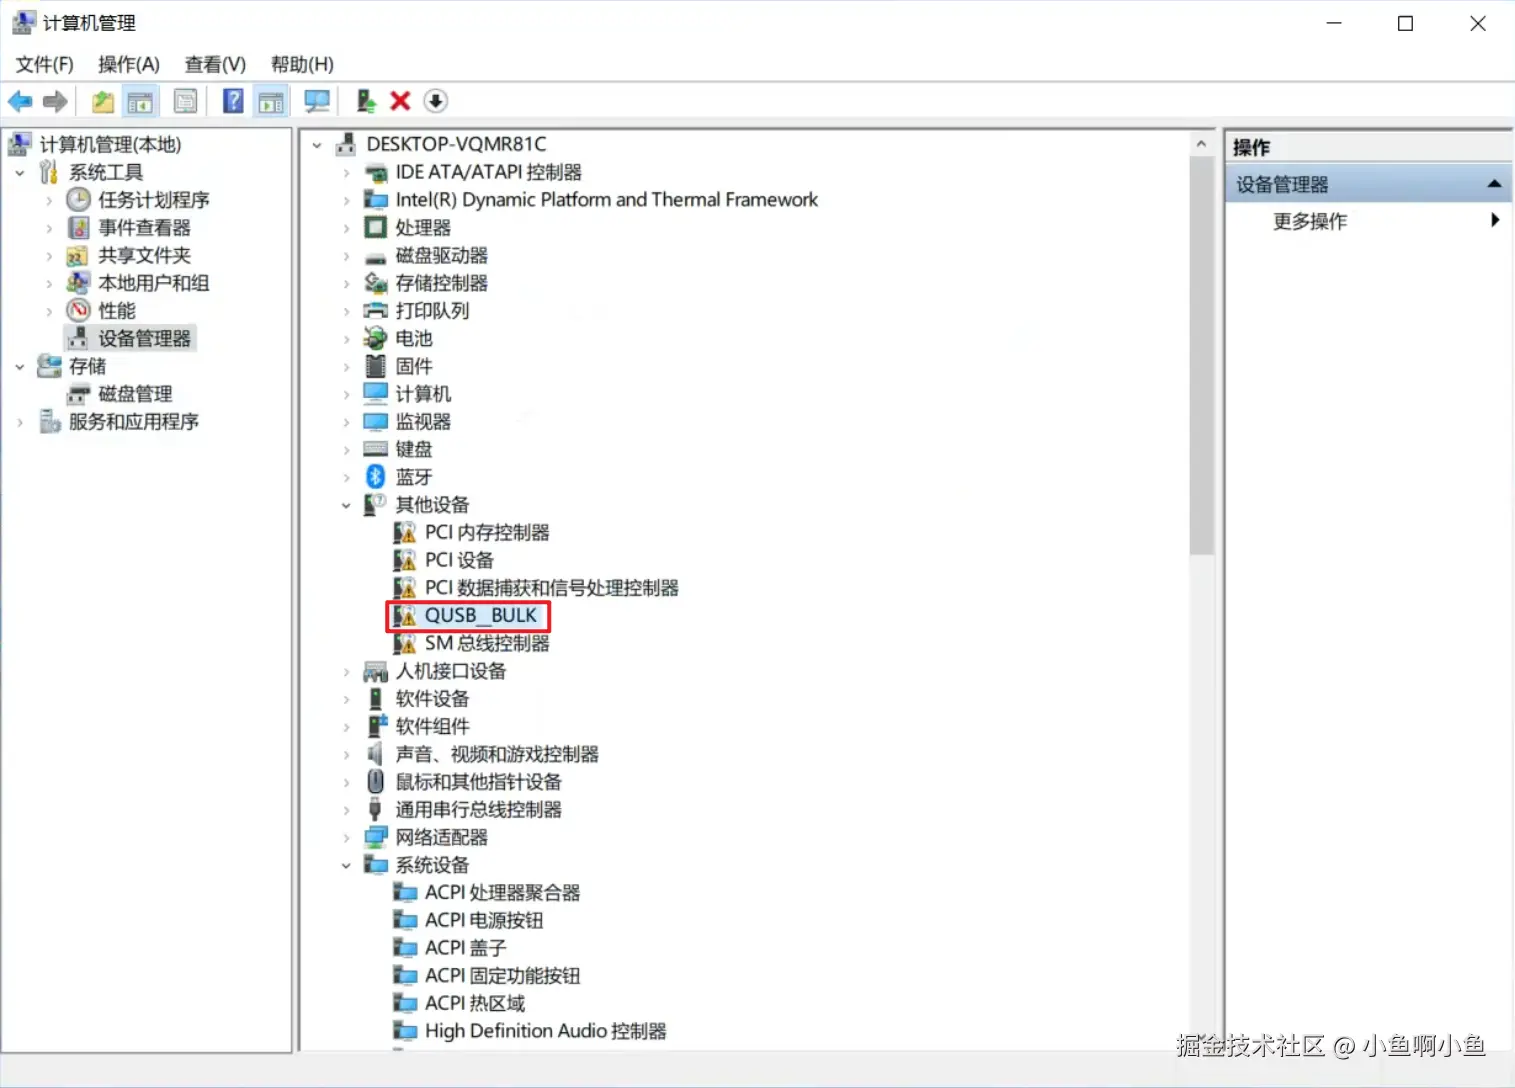This screenshot has width=1515, height=1088.
Task: Open the 文件(F) menu
Action: 44,64
